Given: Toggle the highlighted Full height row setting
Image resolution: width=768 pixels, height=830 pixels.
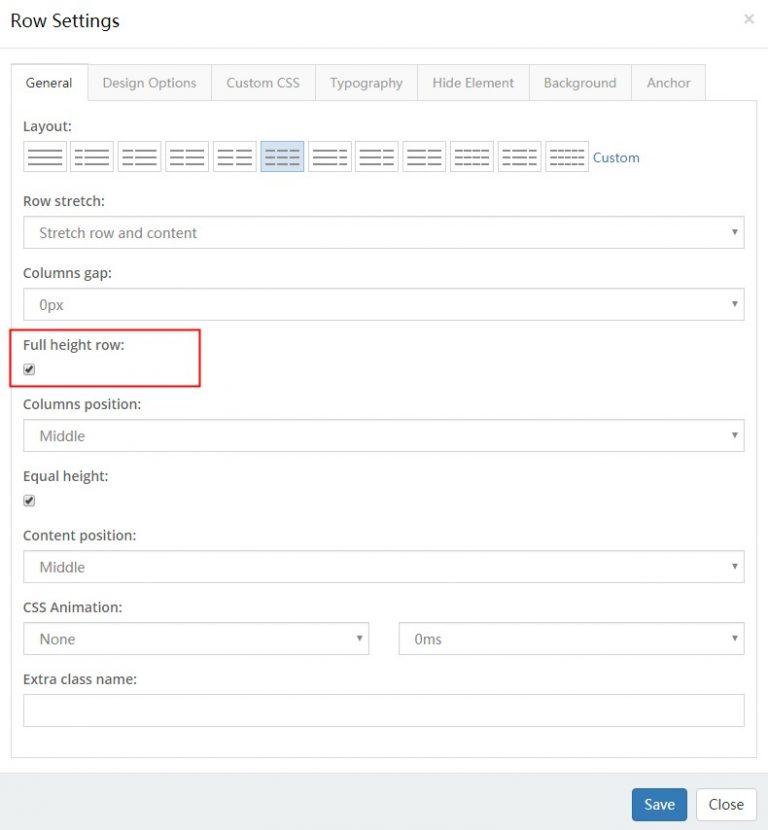Looking at the screenshot, I should point(29,369).
